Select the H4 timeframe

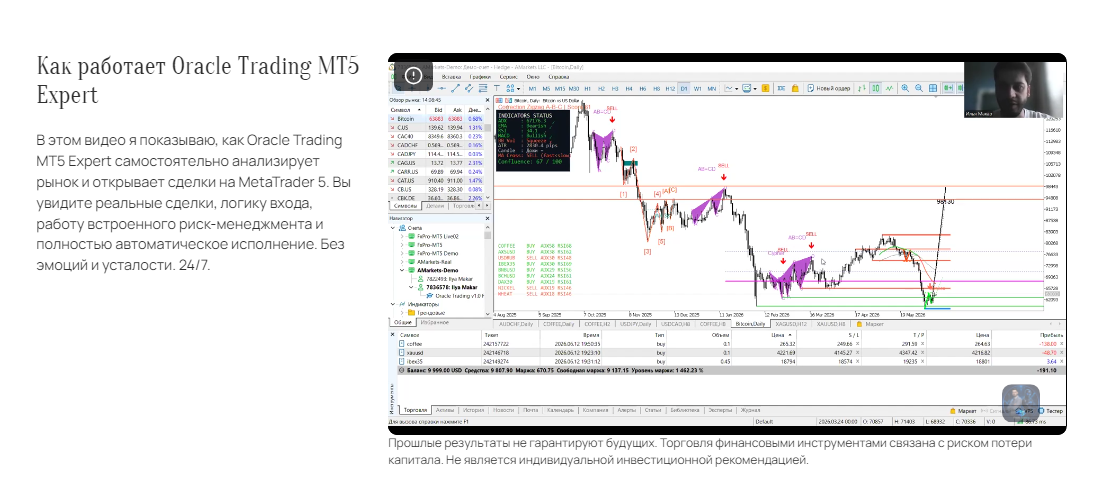point(629,88)
